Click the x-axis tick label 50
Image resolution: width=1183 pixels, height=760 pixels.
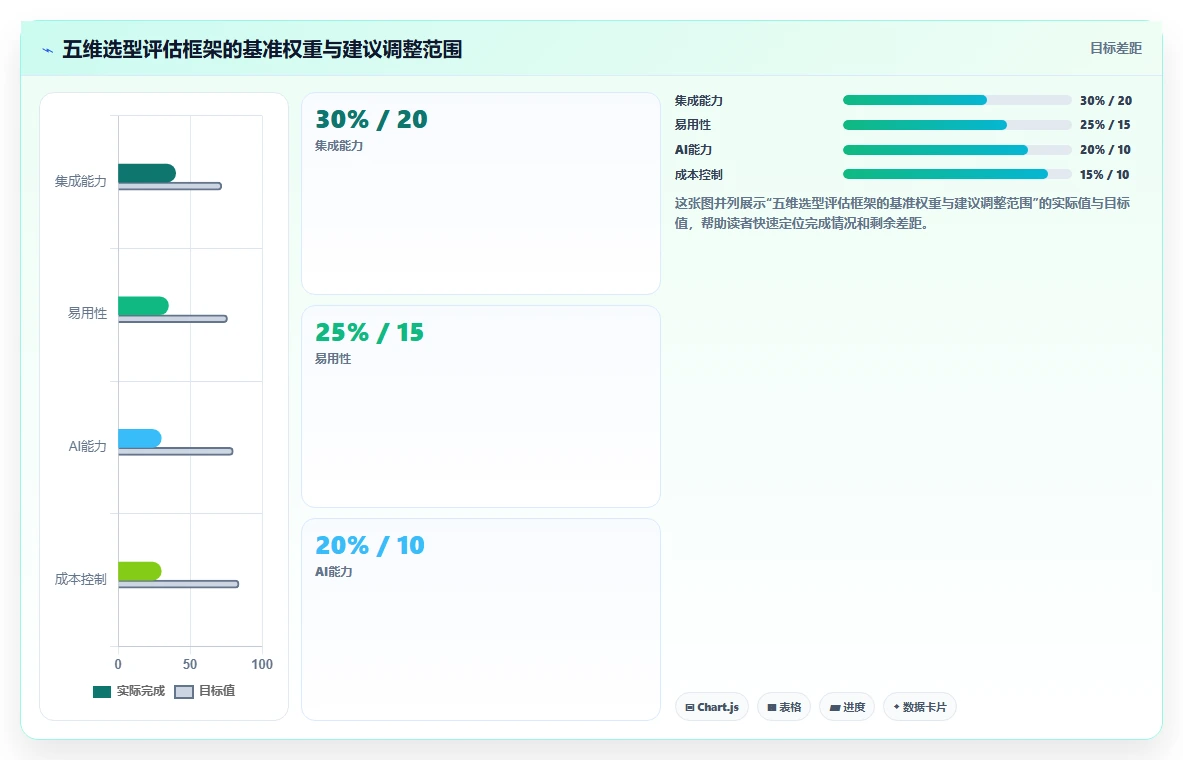coord(190,664)
